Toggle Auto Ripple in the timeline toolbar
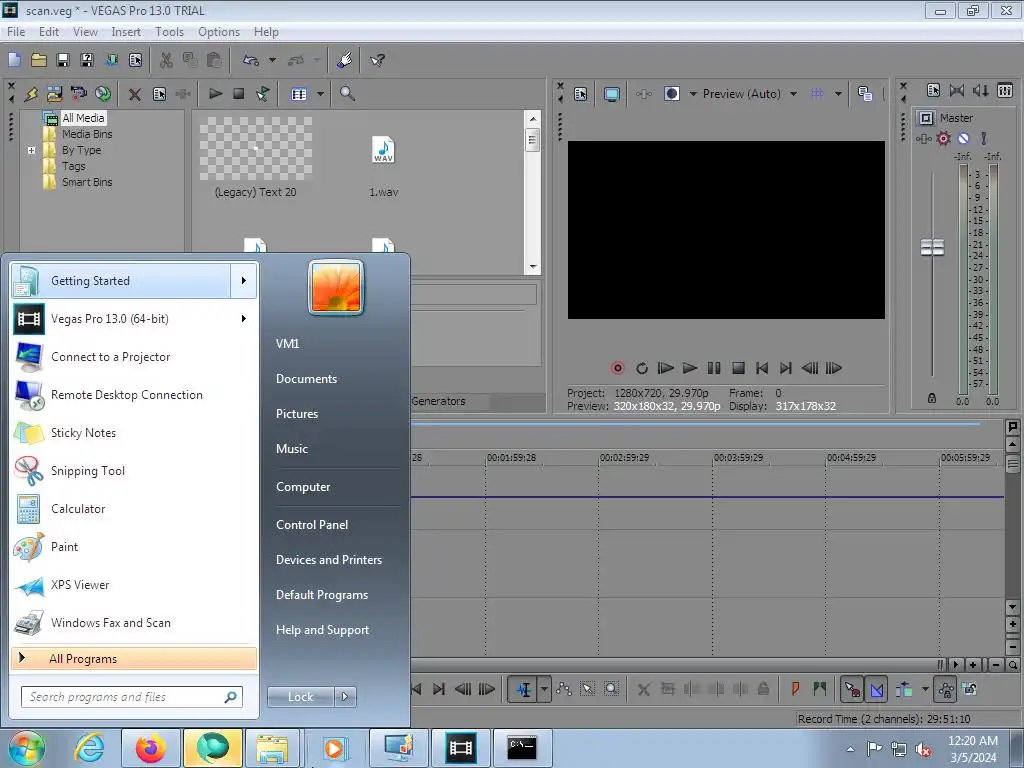Image resolution: width=1024 pixels, height=768 pixels. tap(904, 689)
